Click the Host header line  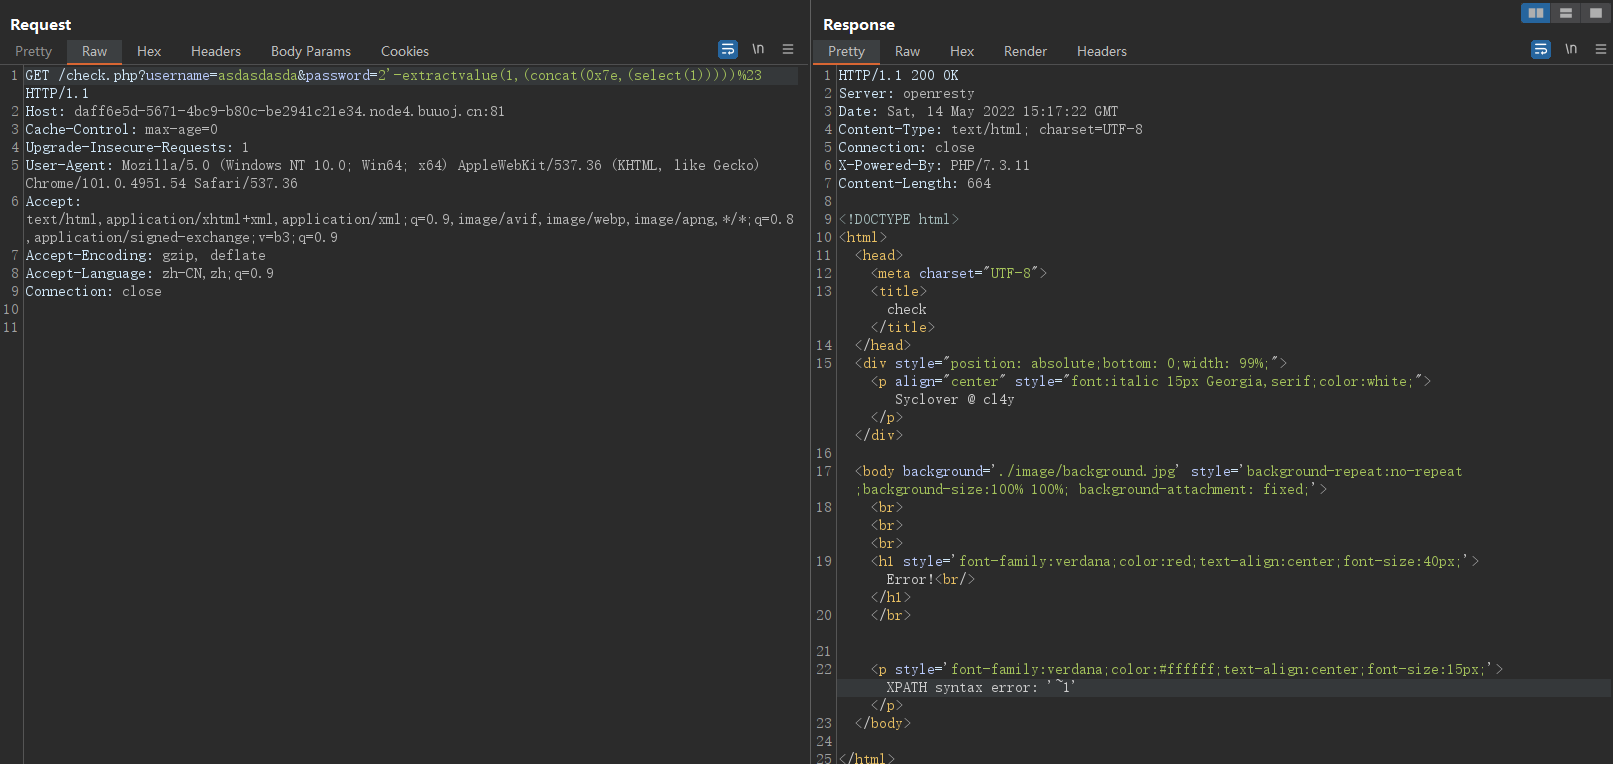[x=265, y=111]
